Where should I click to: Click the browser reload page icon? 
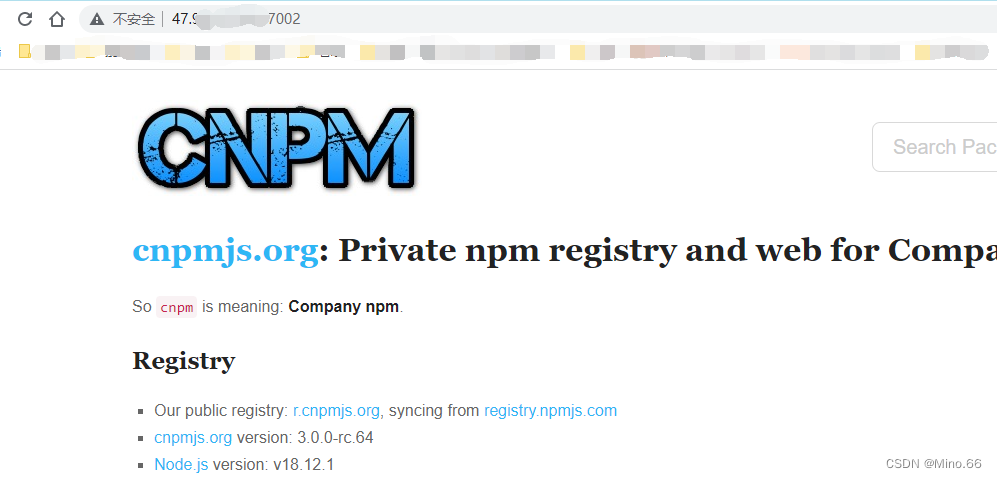click(25, 19)
